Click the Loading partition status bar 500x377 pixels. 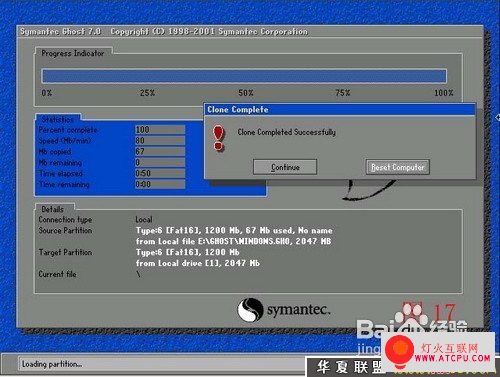tap(163, 364)
